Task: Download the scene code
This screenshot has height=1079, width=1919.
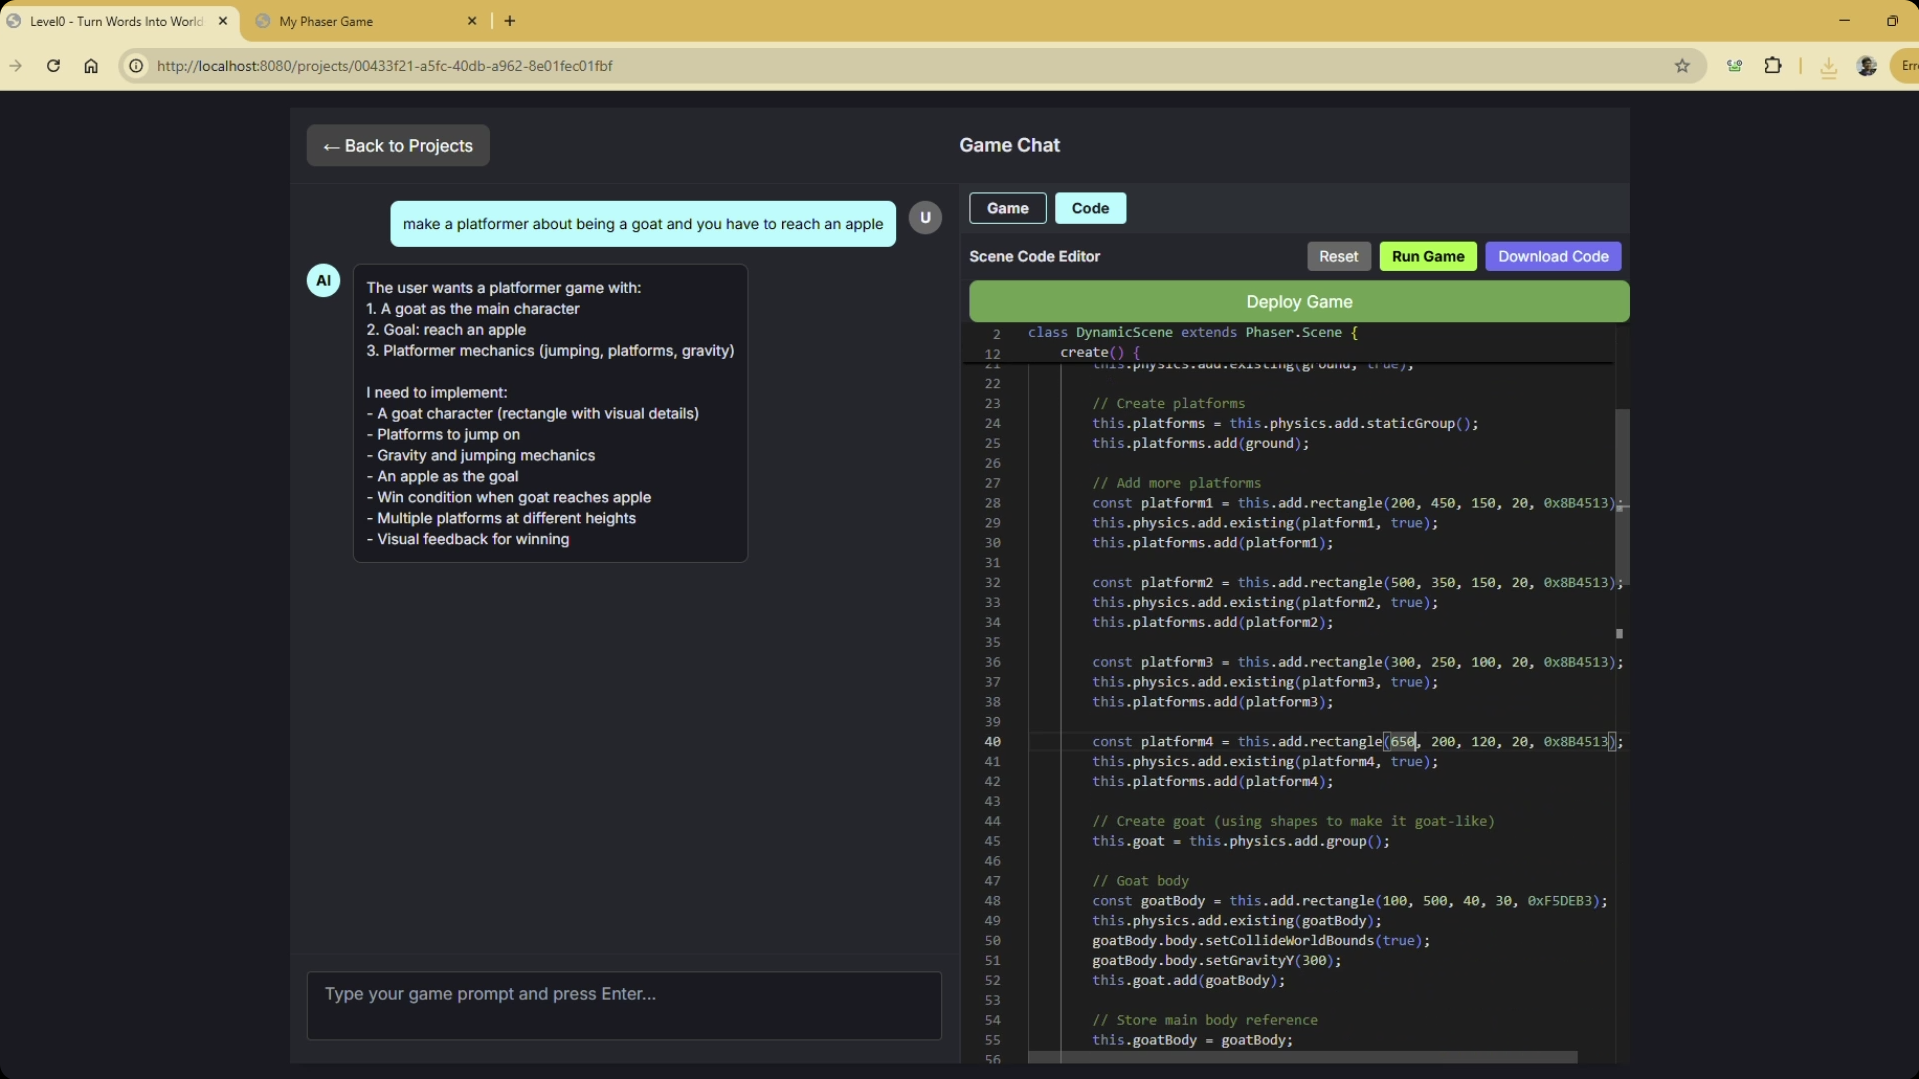Action: pos(1552,256)
